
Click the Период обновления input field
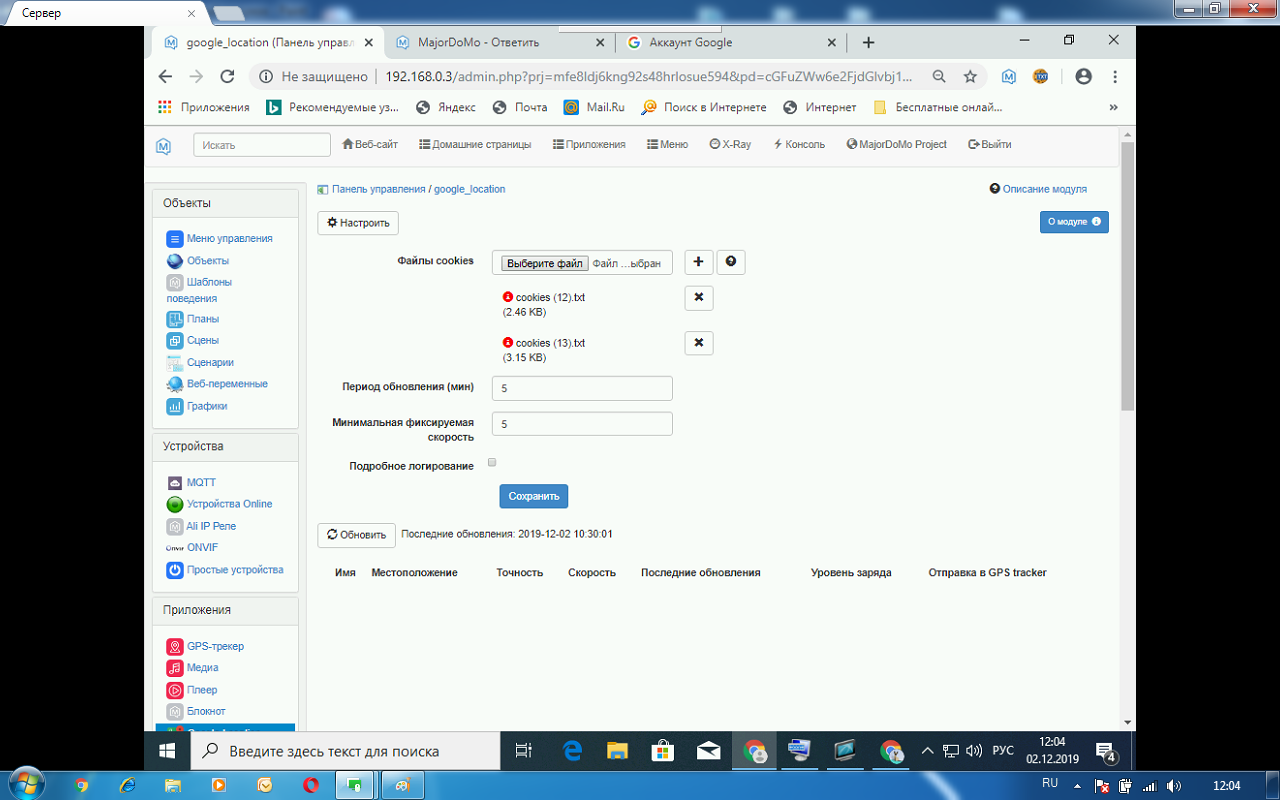click(582, 388)
